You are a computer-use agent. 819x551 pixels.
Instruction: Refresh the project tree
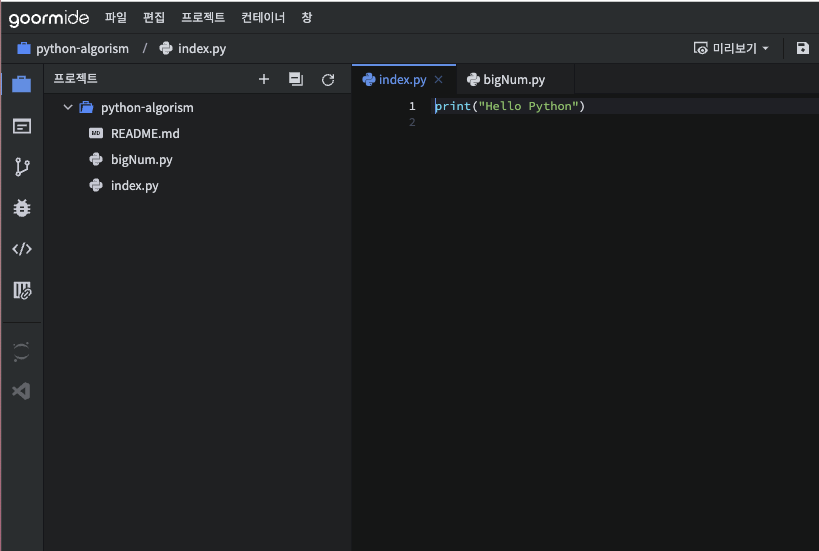(328, 80)
